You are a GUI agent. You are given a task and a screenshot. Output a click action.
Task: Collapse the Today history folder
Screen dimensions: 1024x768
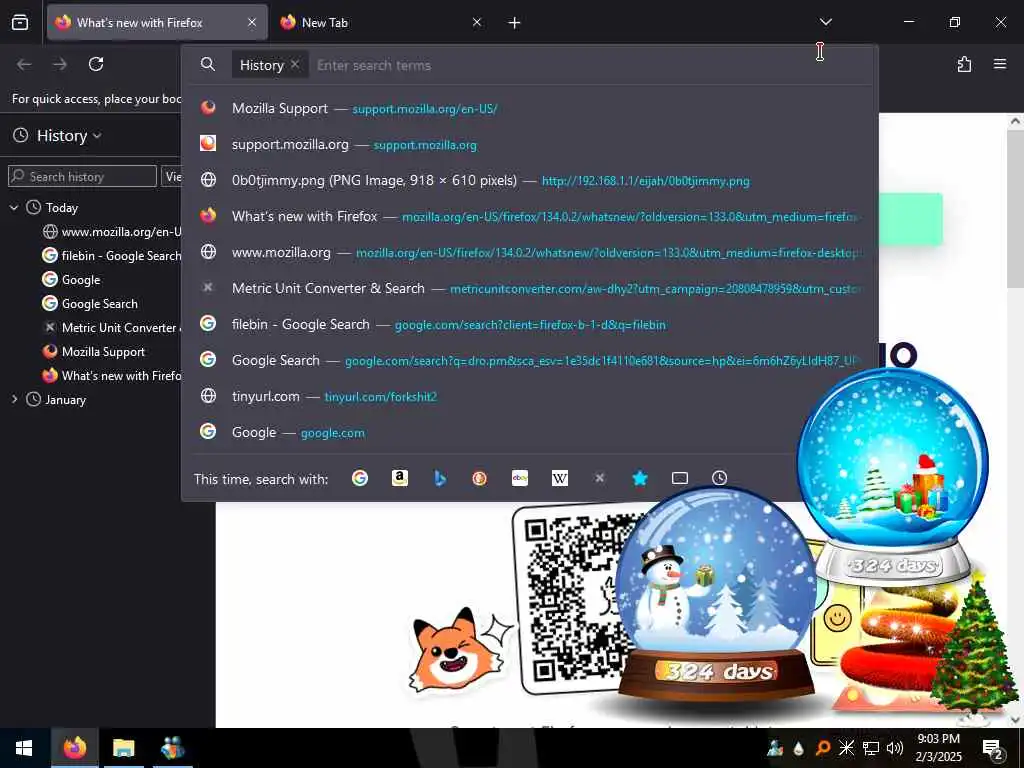pos(14,208)
